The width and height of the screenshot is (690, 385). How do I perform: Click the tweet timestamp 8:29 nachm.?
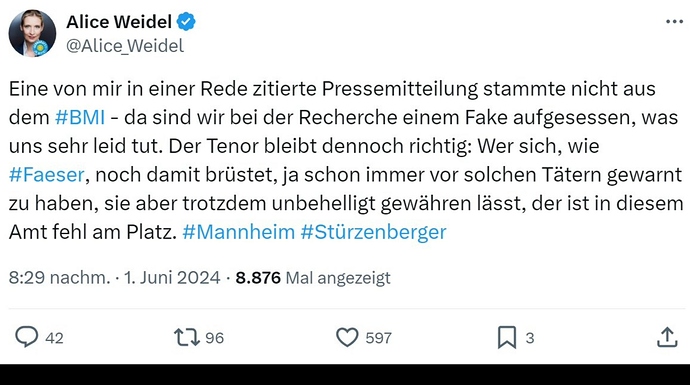pyautogui.click(x=59, y=278)
